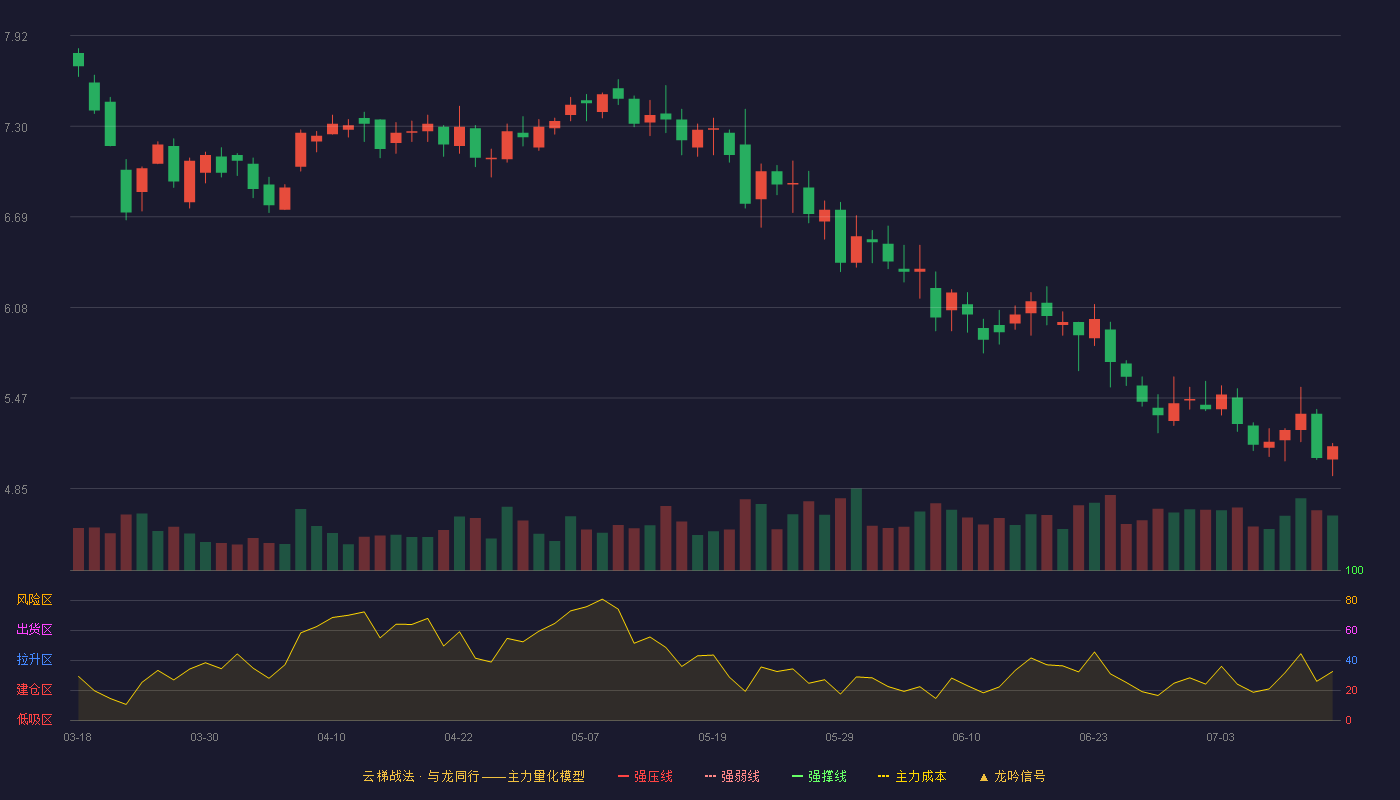
Task: Click the 03-18 date axis label
Action: click(78, 737)
